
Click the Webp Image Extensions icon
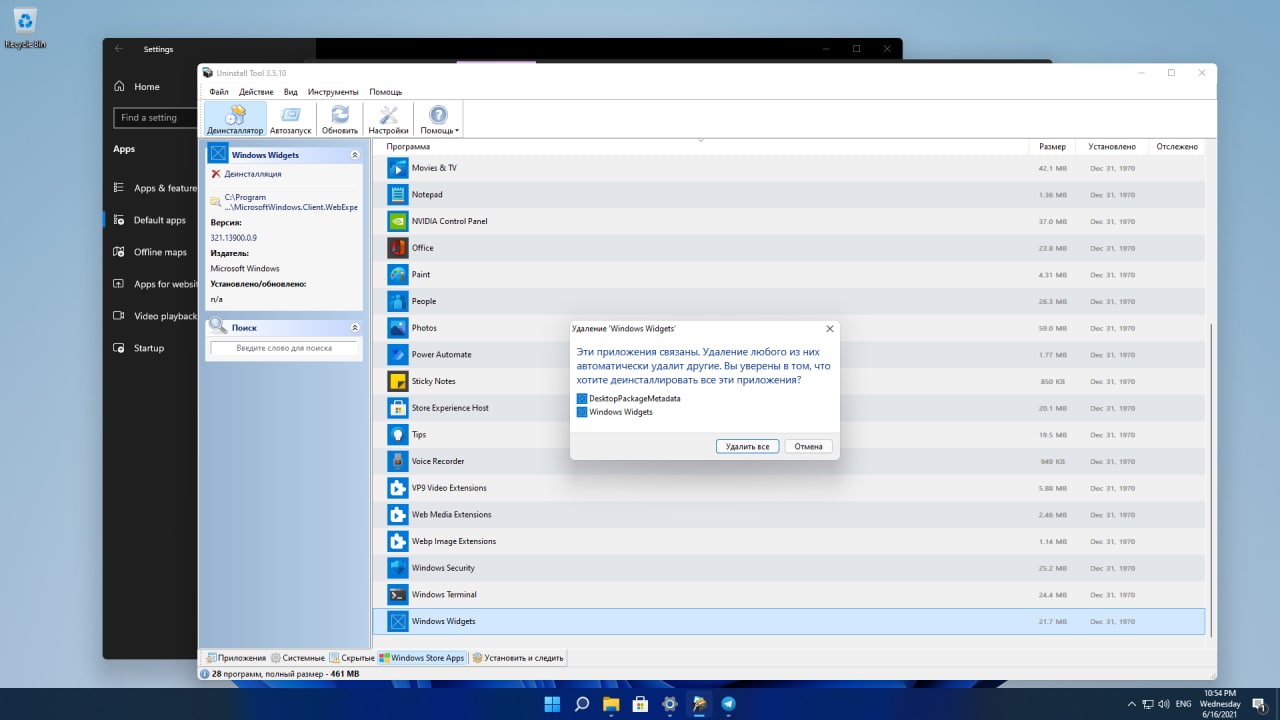(x=397, y=541)
